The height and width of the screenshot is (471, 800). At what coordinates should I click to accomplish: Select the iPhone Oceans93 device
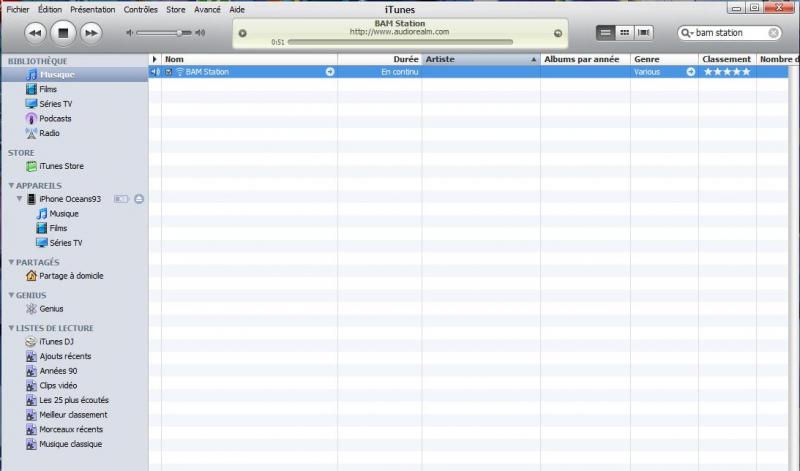tap(70, 199)
